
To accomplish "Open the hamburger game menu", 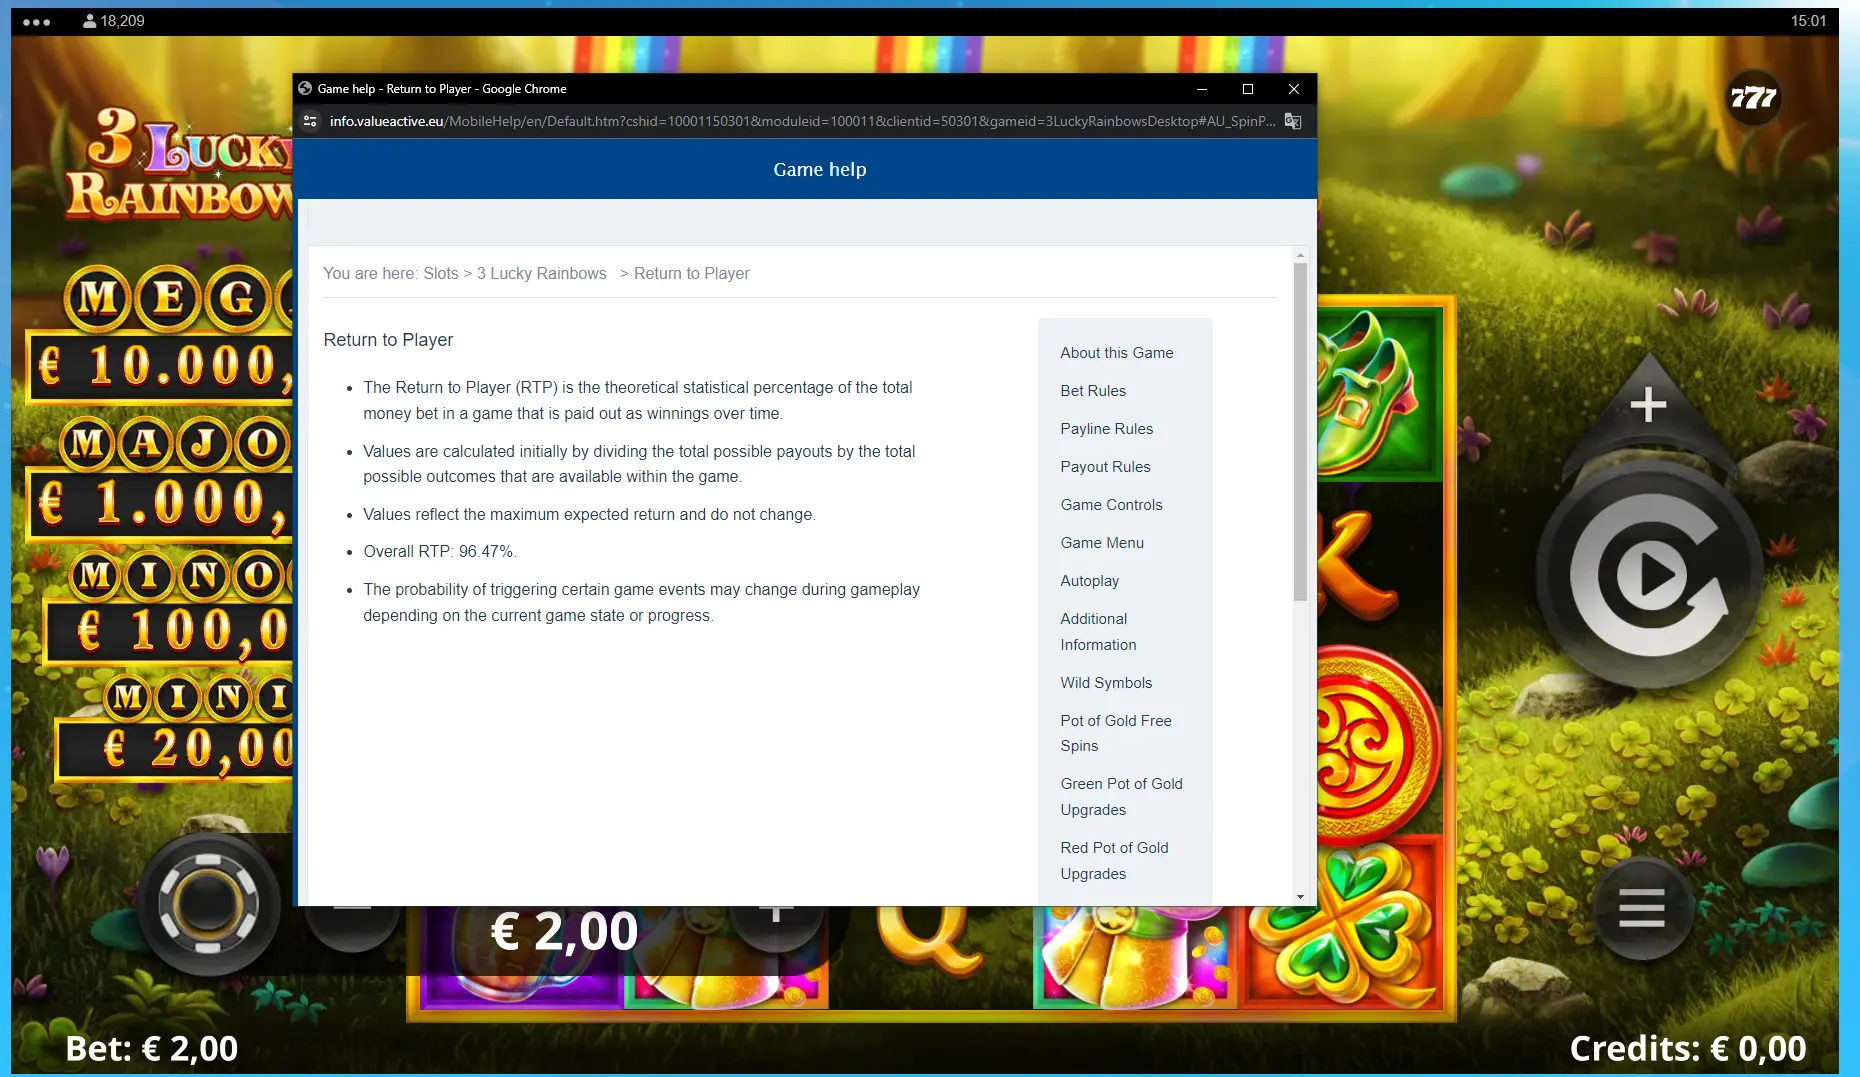I will (x=1641, y=908).
